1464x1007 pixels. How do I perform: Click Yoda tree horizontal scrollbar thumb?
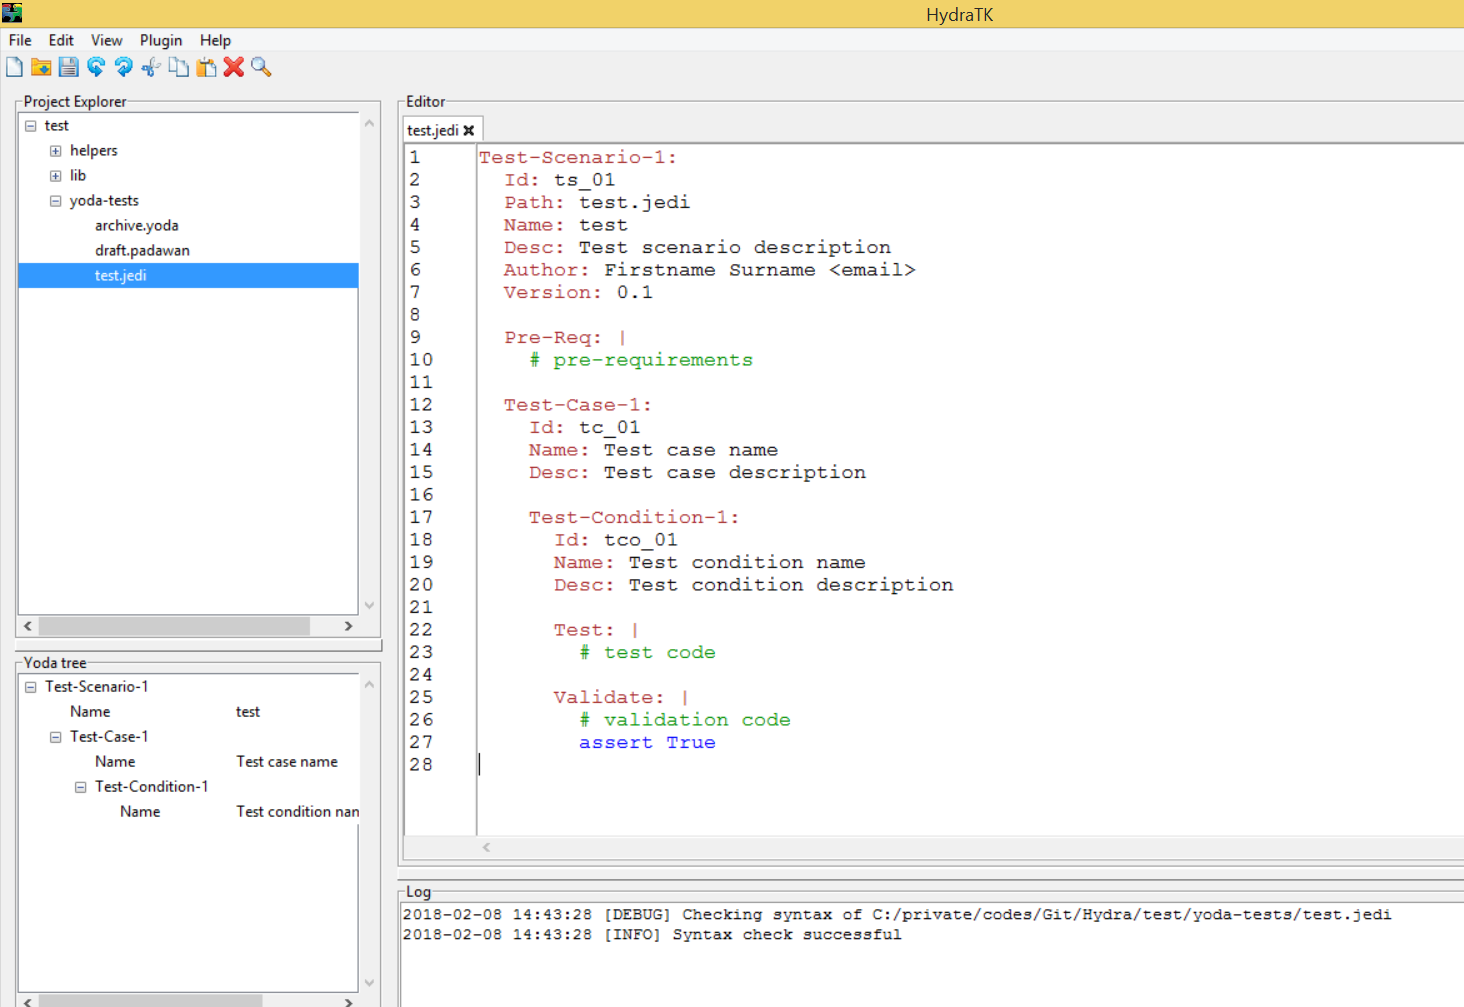[x=150, y=1001]
